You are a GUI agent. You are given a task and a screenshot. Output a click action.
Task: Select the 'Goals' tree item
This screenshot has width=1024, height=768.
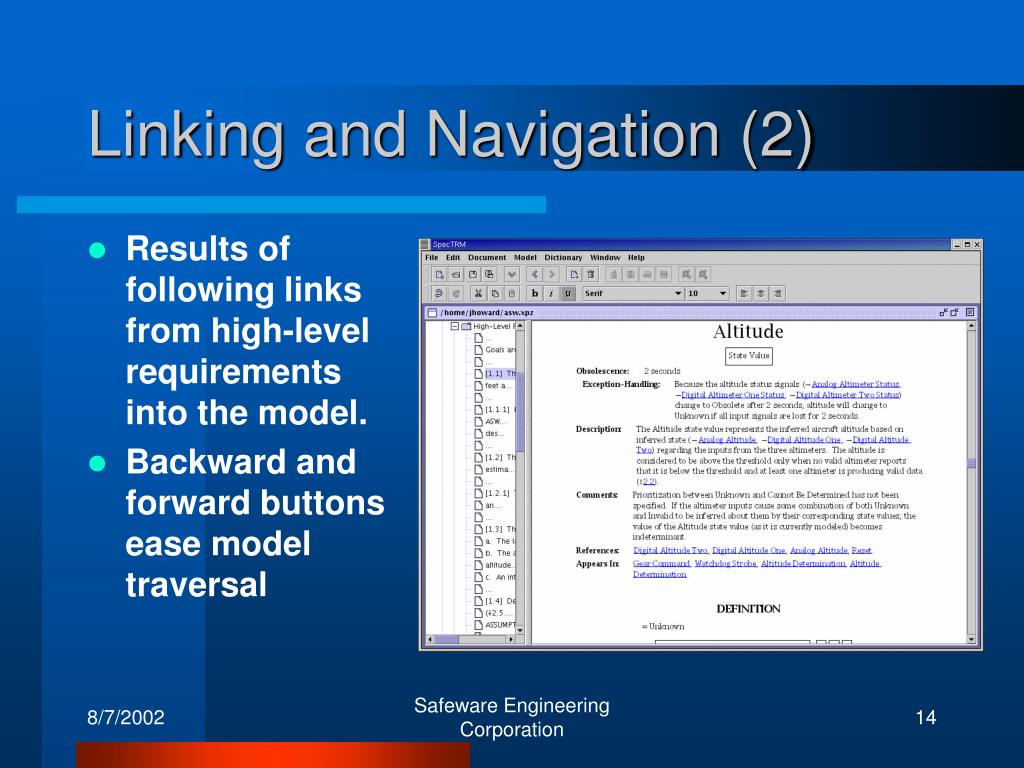[500, 350]
